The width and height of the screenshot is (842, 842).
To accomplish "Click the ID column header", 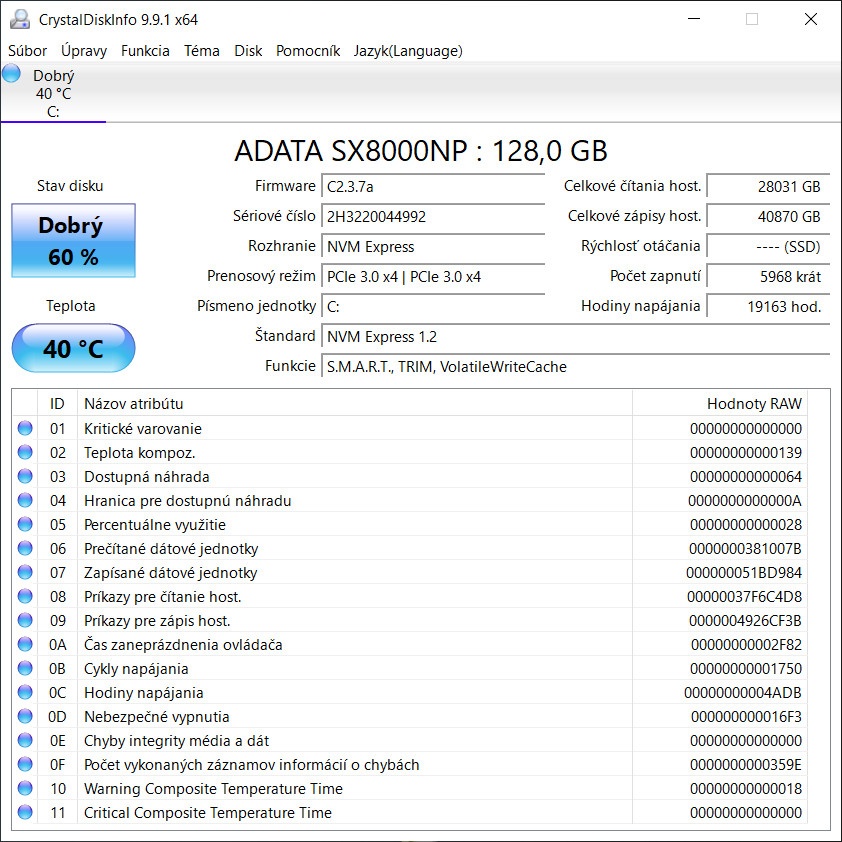I will pyautogui.click(x=57, y=403).
